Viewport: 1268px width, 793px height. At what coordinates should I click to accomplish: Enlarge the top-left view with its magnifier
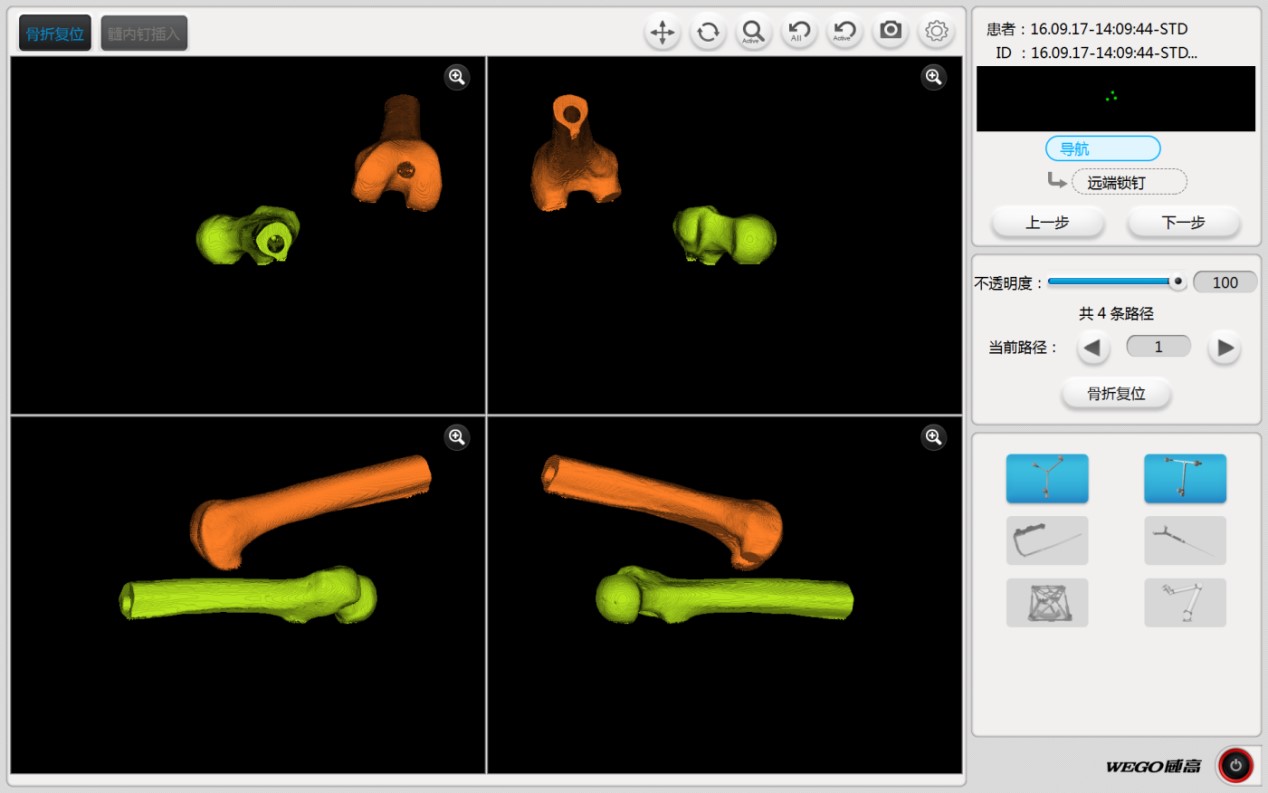point(457,77)
